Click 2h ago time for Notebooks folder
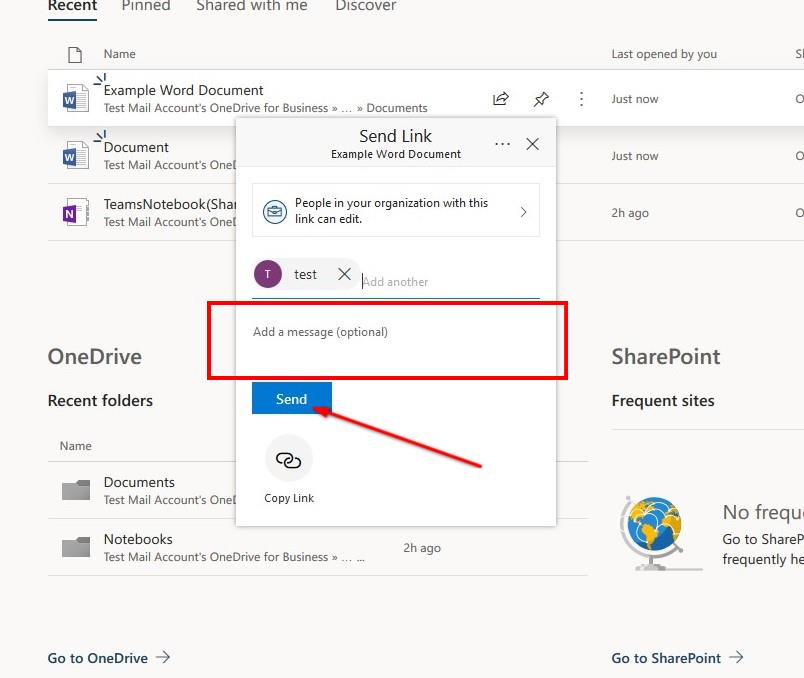 click(x=422, y=548)
